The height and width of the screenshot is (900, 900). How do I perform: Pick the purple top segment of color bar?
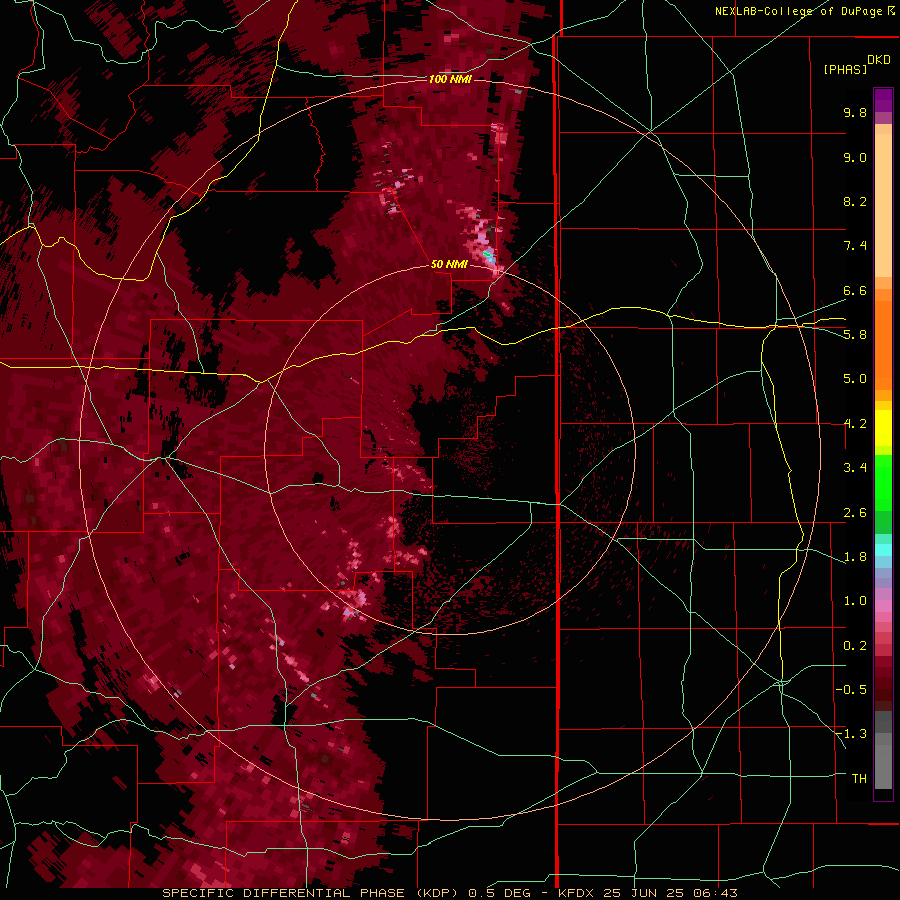coord(883,100)
